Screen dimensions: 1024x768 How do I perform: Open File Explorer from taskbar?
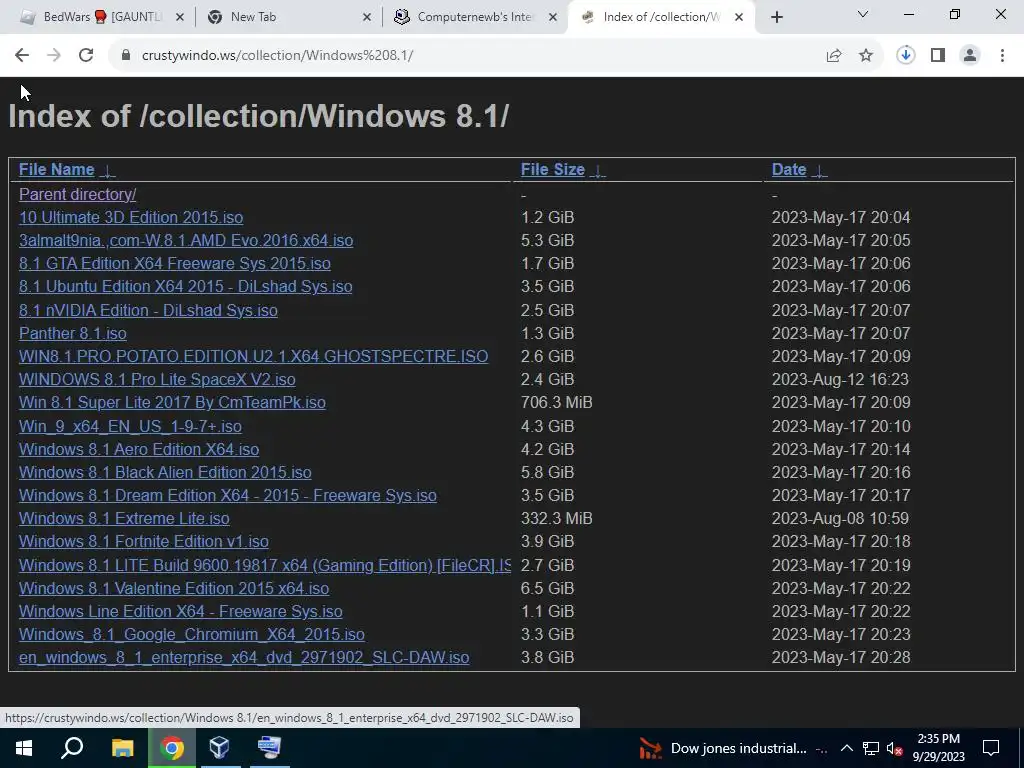point(122,748)
